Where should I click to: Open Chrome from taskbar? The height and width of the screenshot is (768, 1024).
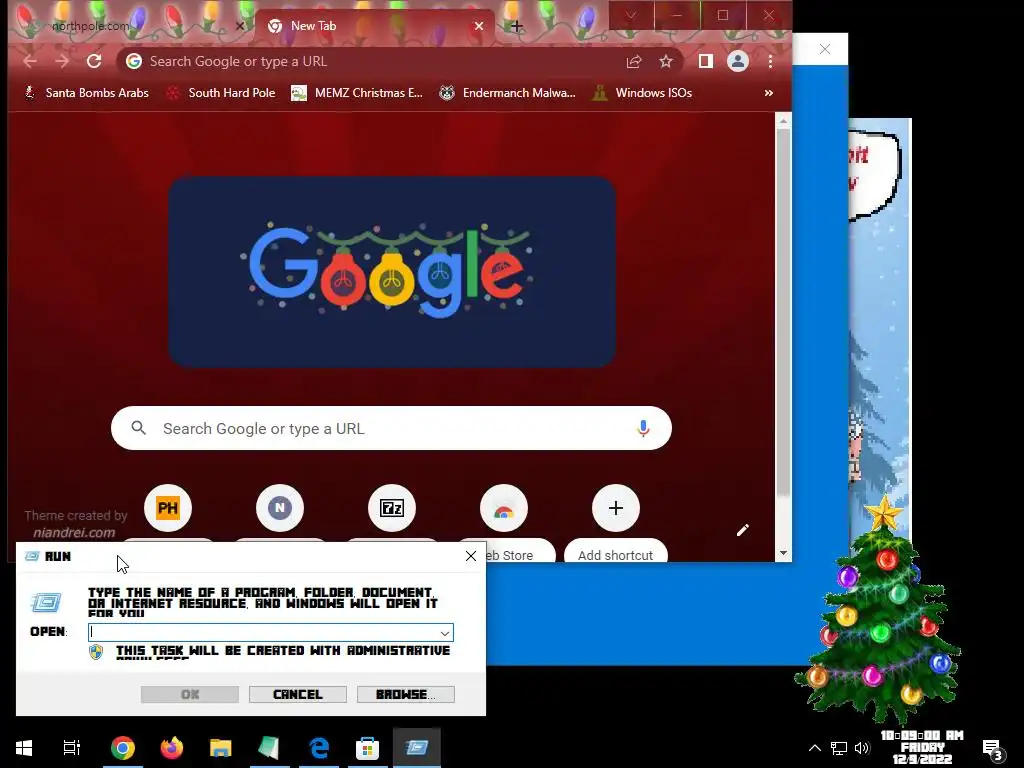coord(123,748)
